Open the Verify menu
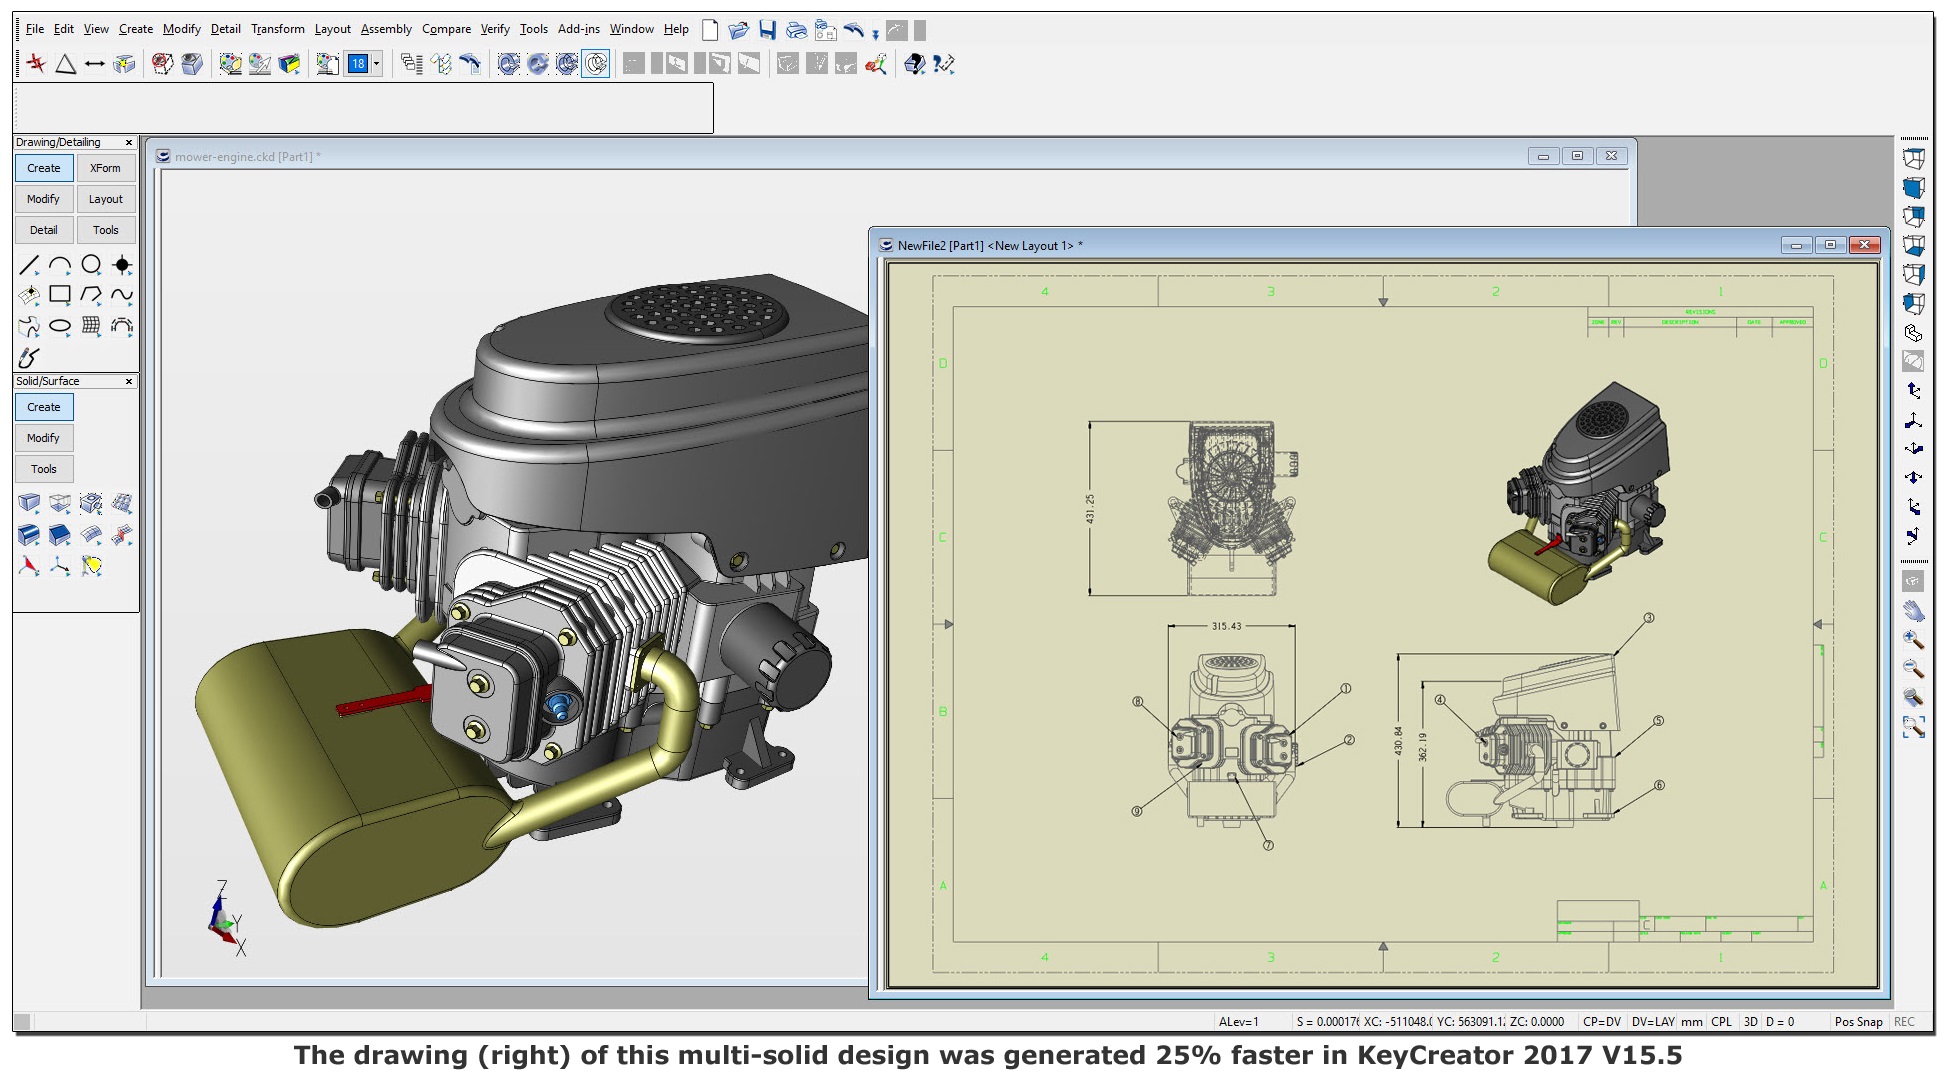 click(495, 29)
